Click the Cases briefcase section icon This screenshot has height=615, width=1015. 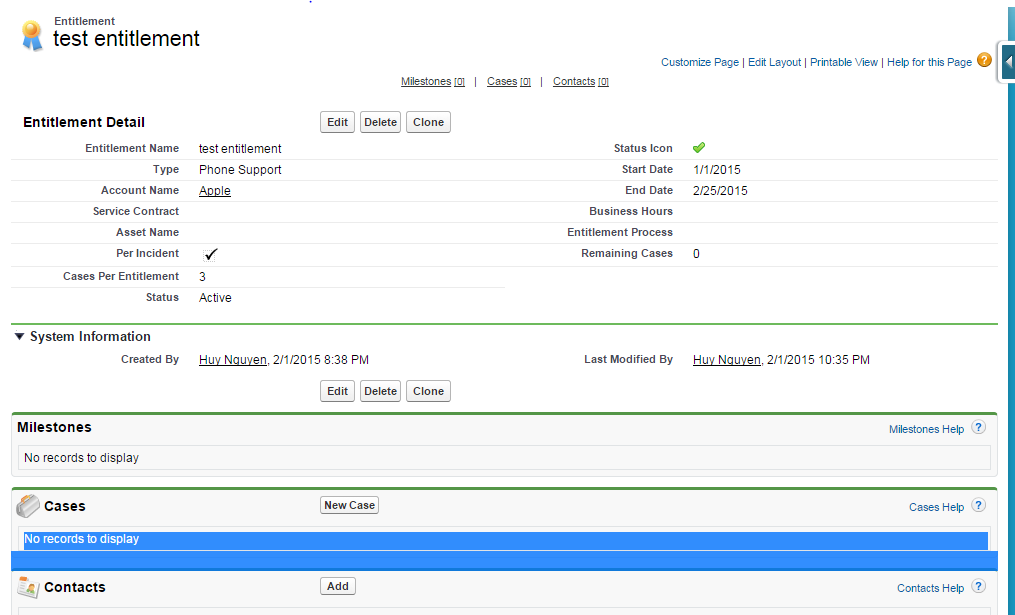(28, 506)
